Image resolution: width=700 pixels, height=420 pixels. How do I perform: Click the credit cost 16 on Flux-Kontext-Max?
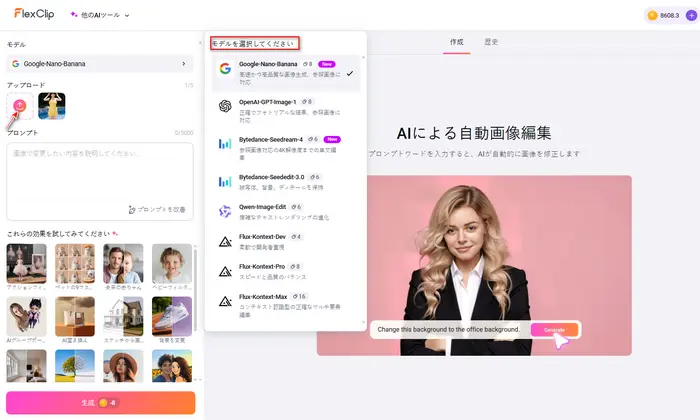[x=300, y=296]
